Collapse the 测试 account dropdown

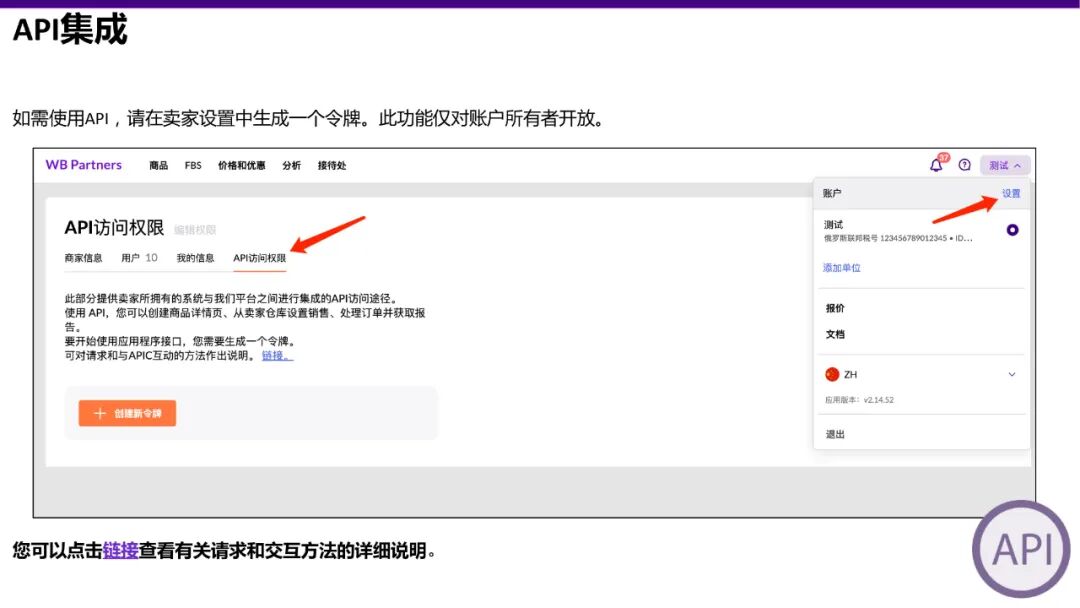coord(1003,164)
